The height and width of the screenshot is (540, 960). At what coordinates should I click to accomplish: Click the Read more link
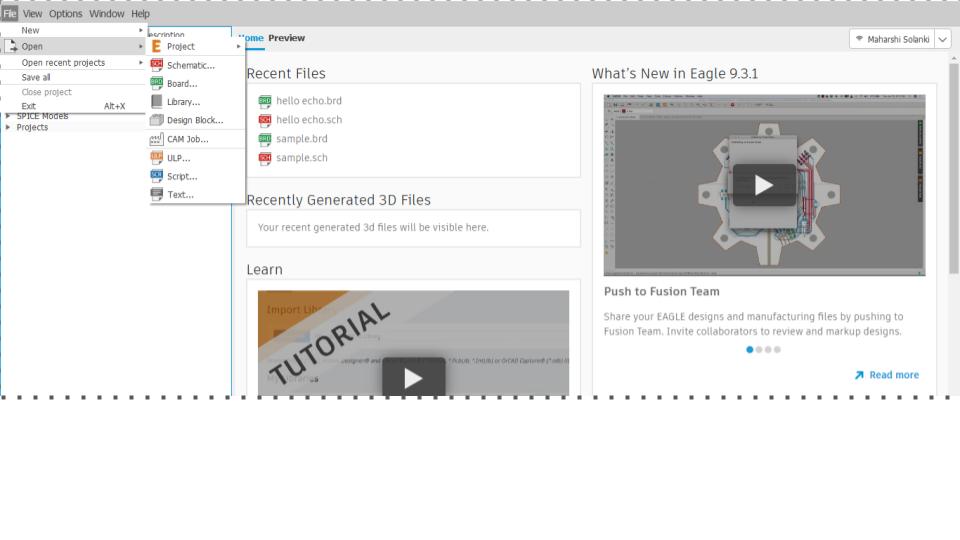pyautogui.click(x=894, y=375)
